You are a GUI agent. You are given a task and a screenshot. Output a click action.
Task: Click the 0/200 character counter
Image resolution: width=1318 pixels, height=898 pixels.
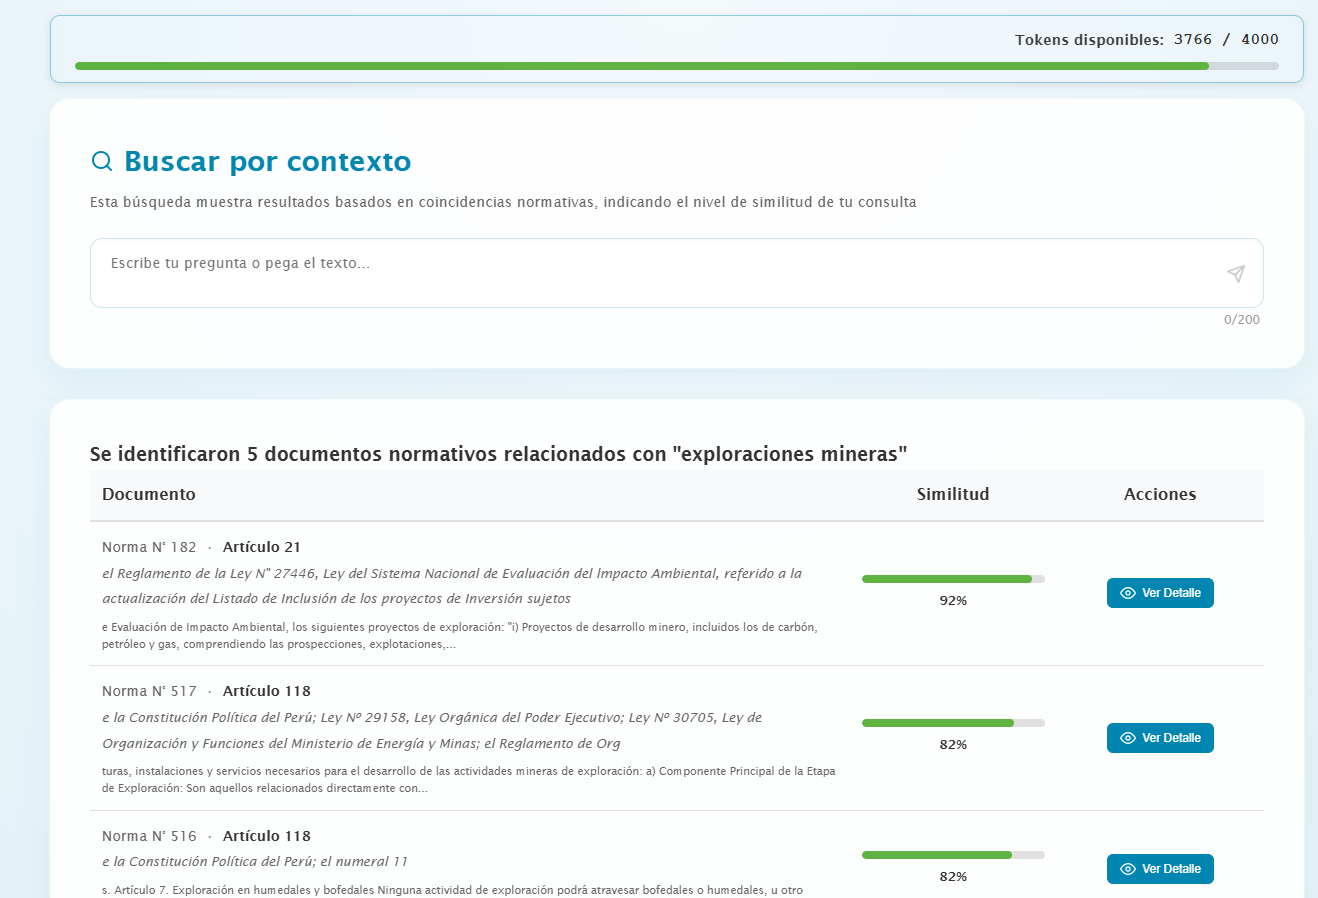coord(1241,320)
